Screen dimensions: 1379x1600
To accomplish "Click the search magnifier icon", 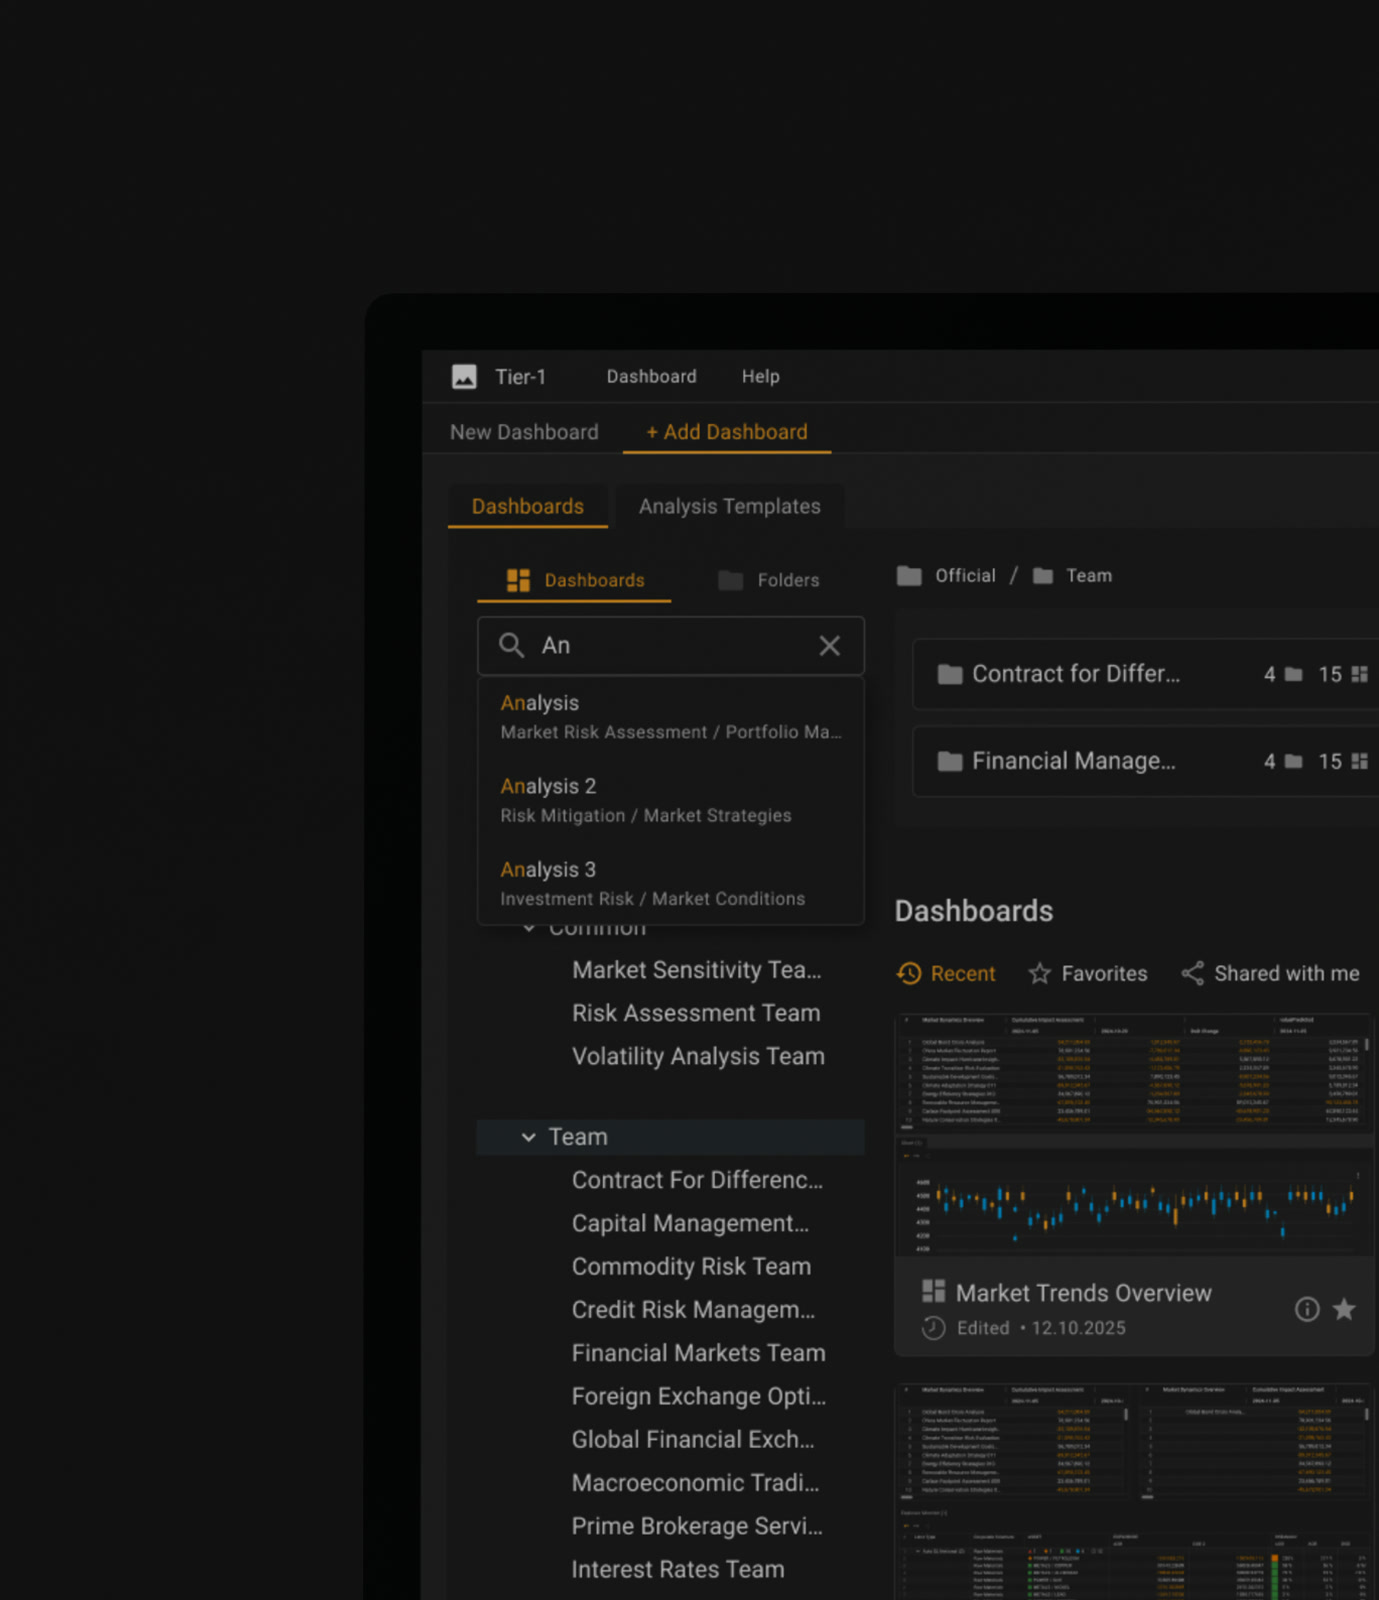I will pos(511,645).
